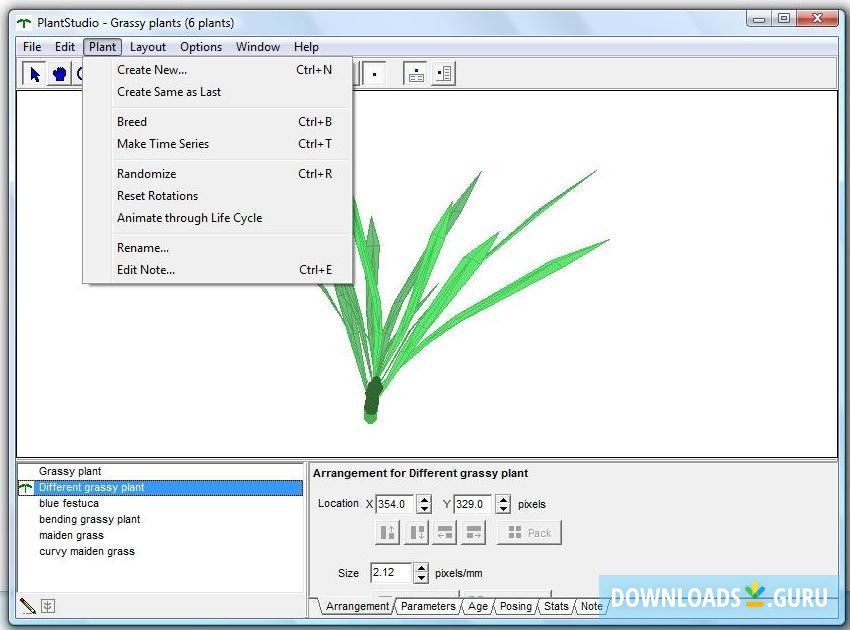The image size is (850, 630).
Task: Select maiden grass in the list
Action: coord(160,536)
